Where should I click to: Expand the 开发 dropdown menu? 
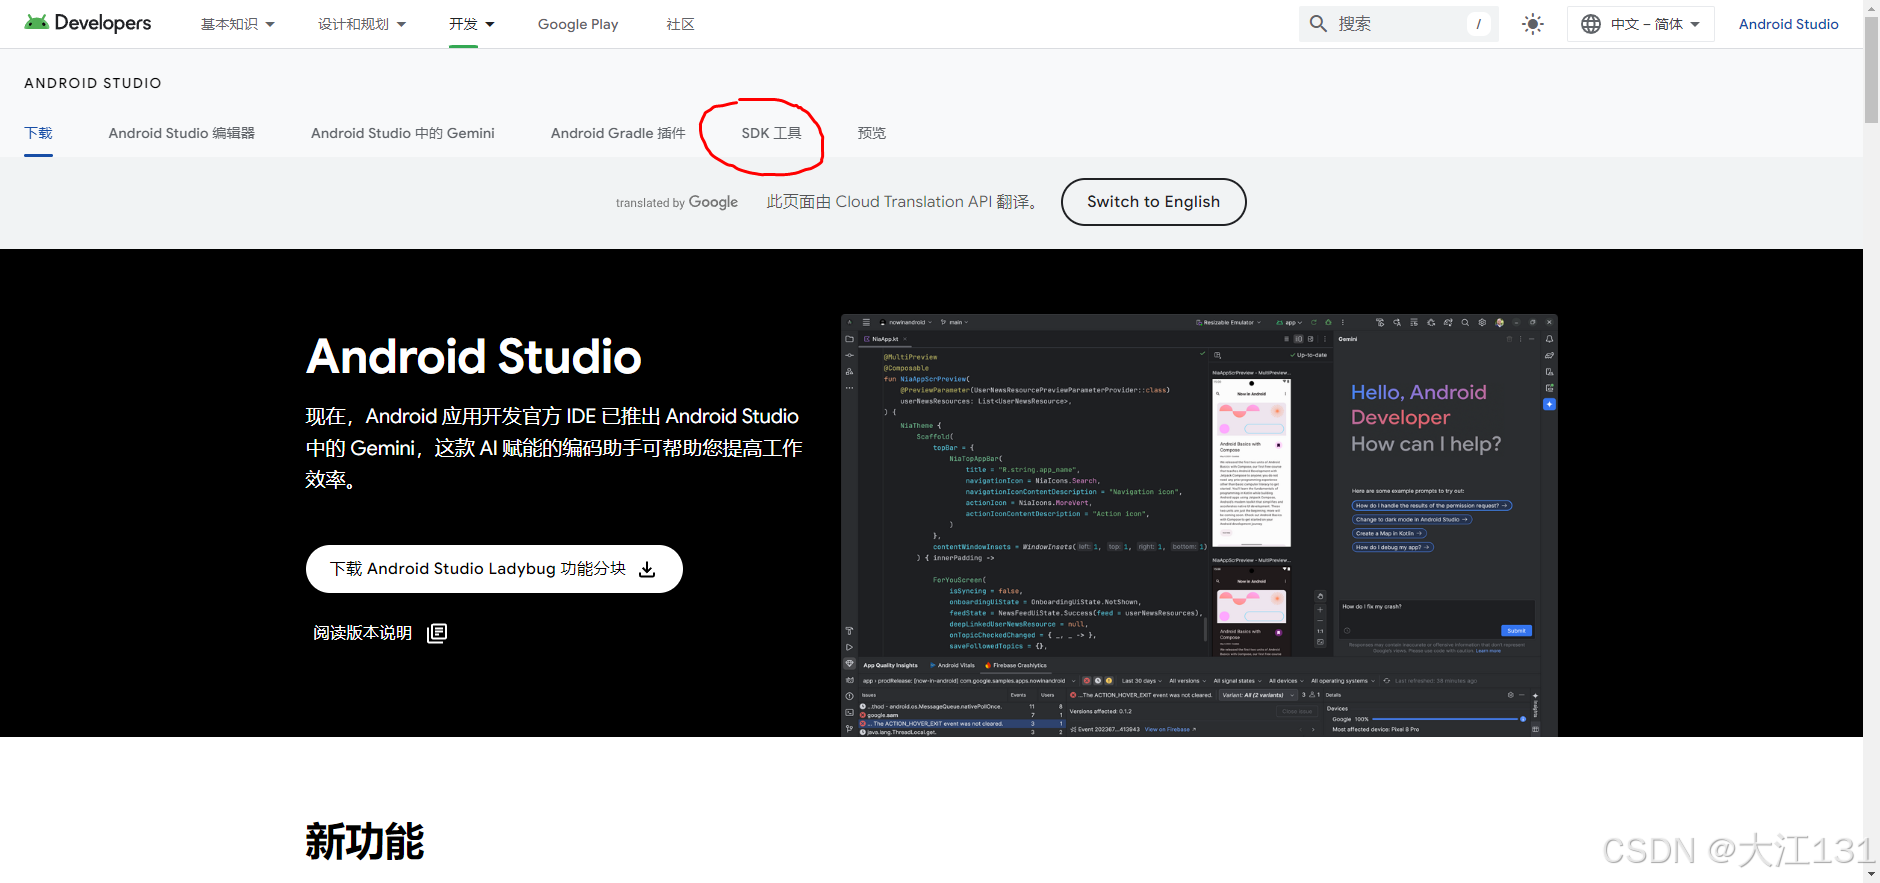[x=472, y=24]
